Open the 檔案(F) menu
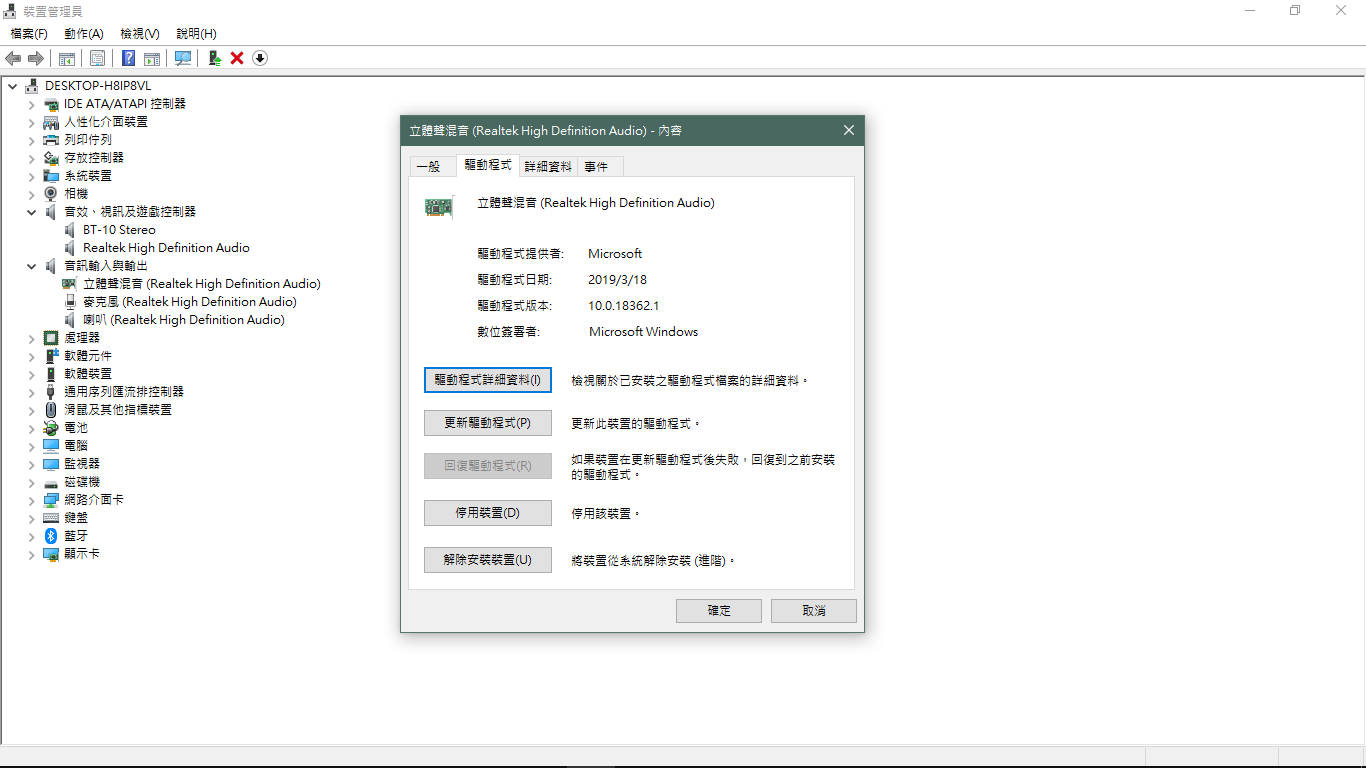 [x=29, y=34]
